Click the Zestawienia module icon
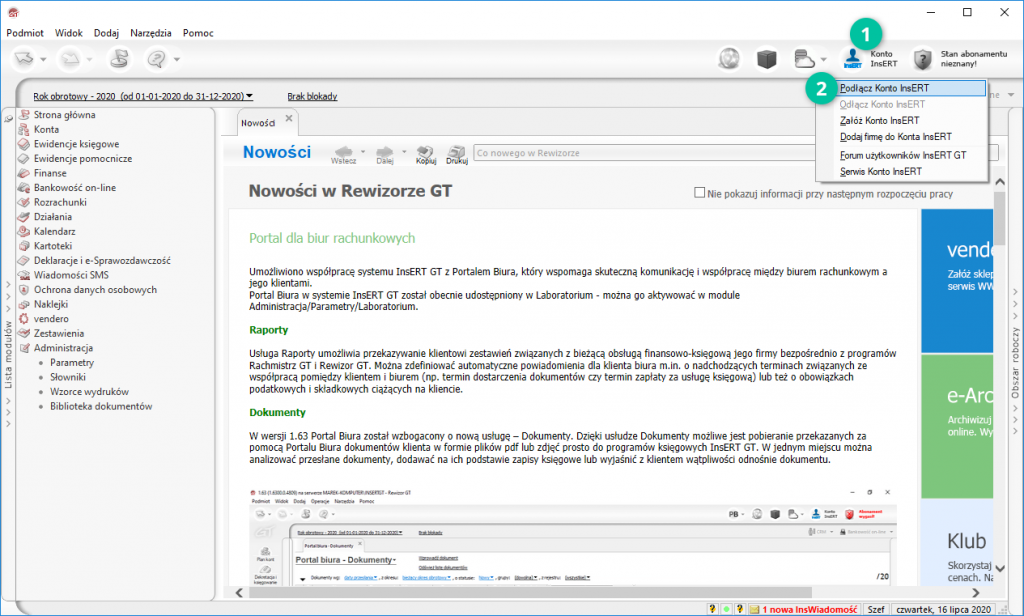The width and height of the screenshot is (1024, 616). point(24,333)
